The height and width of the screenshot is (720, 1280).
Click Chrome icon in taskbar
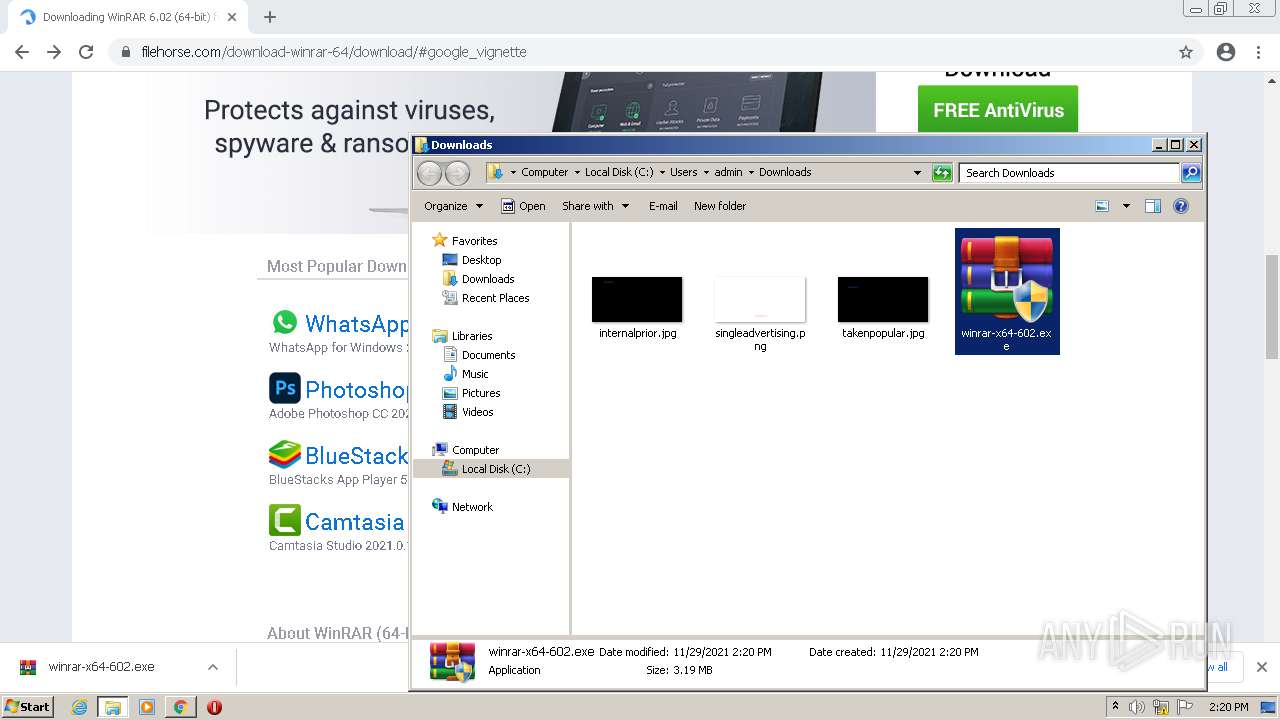coord(181,707)
